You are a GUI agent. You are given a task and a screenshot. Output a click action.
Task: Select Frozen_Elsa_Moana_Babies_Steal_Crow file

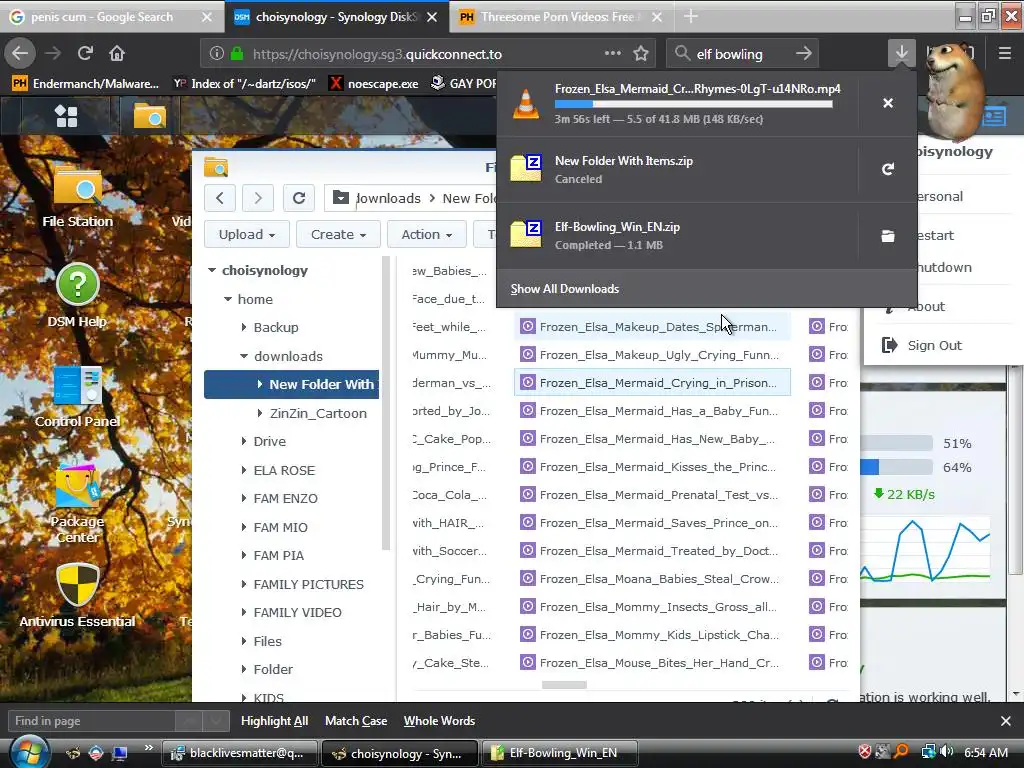(652, 579)
